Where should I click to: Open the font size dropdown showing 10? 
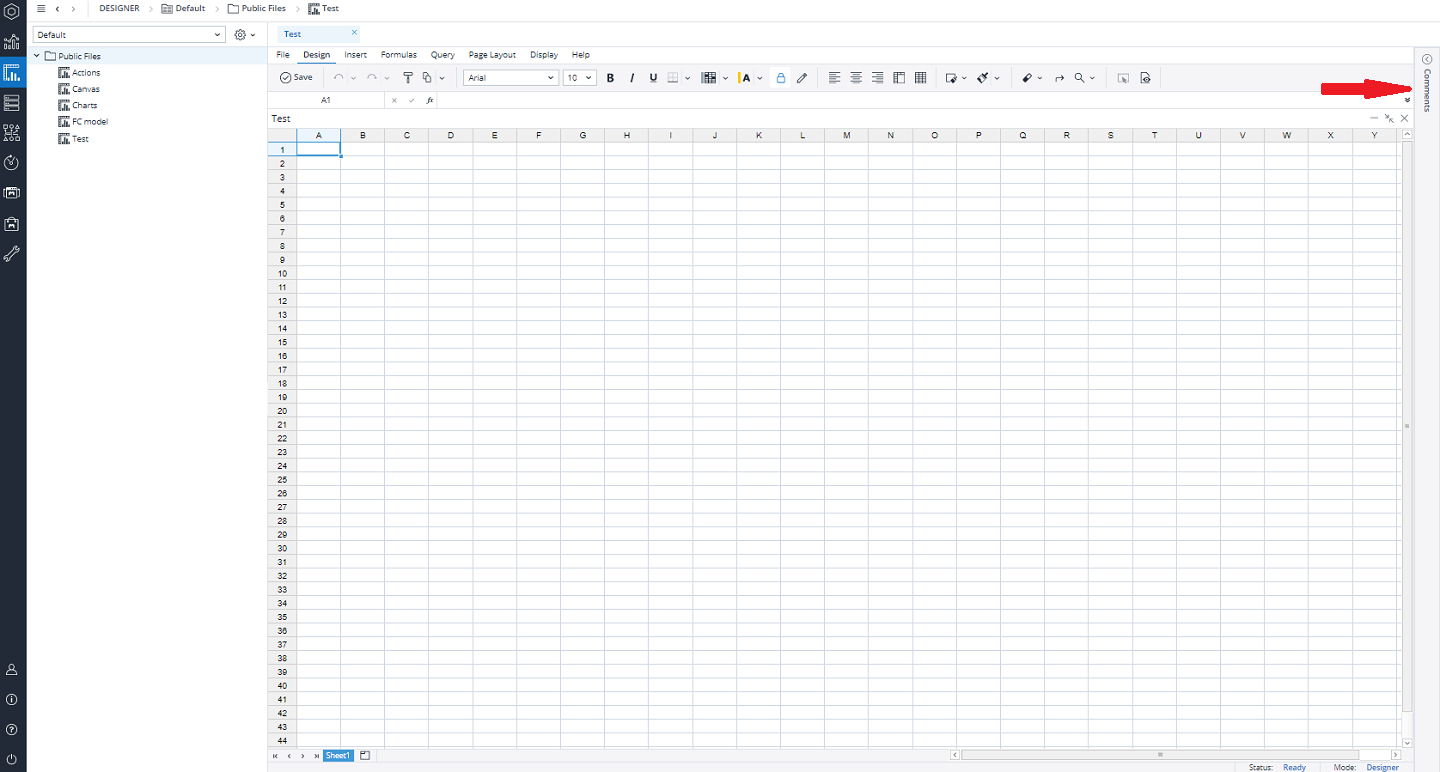(579, 78)
